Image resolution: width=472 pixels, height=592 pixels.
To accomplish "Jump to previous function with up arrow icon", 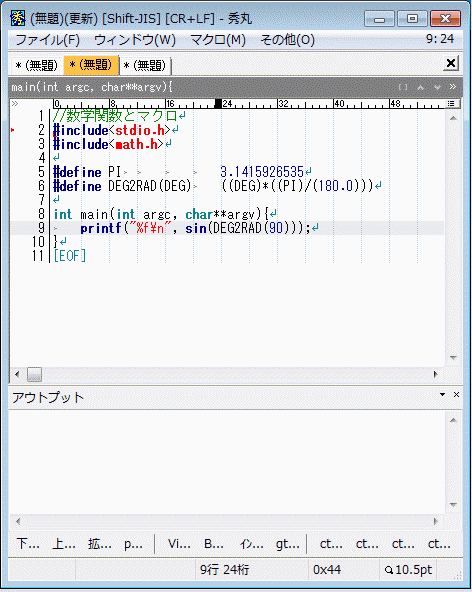I will pyautogui.click(x=420, y=87).
